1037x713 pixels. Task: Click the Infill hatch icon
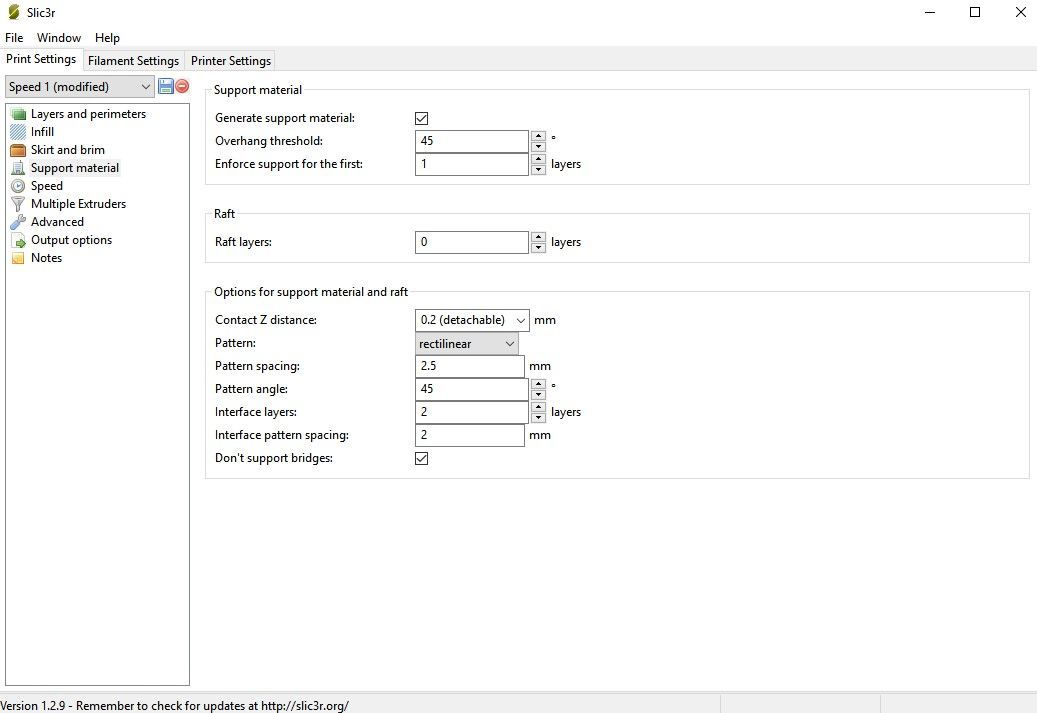pos(19,132)
